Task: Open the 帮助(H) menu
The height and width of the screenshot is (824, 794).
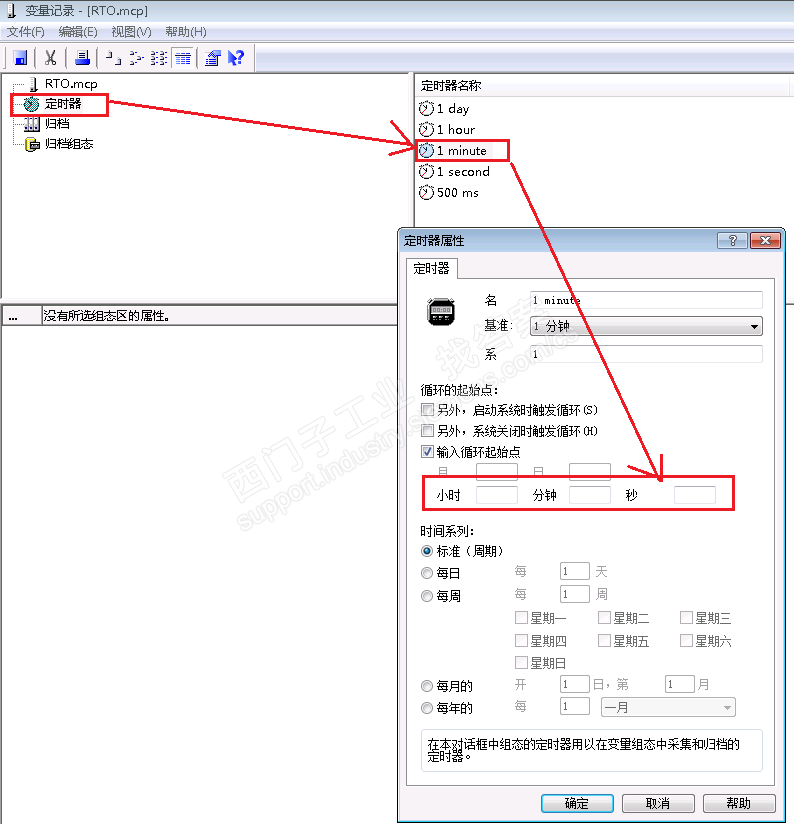Action: tap(185, 32)
